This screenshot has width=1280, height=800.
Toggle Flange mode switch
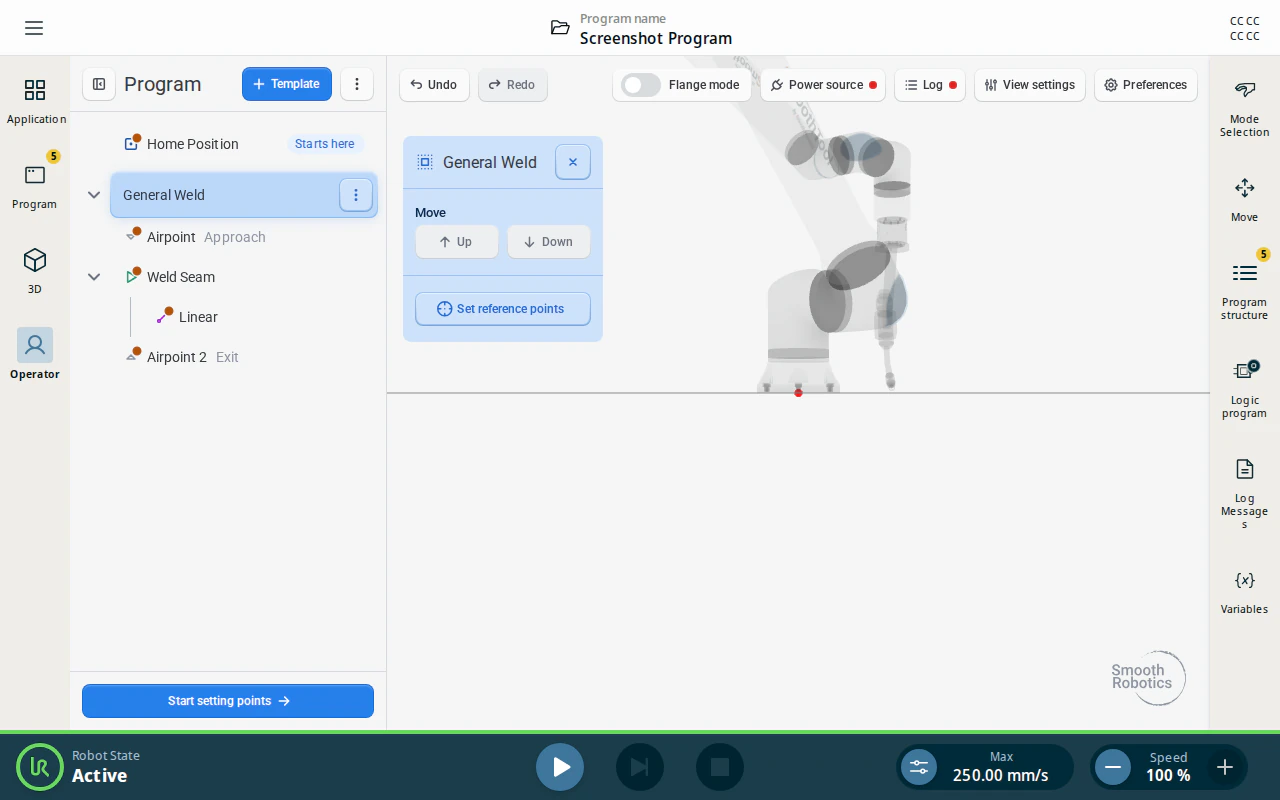click(x=641, y=85)
